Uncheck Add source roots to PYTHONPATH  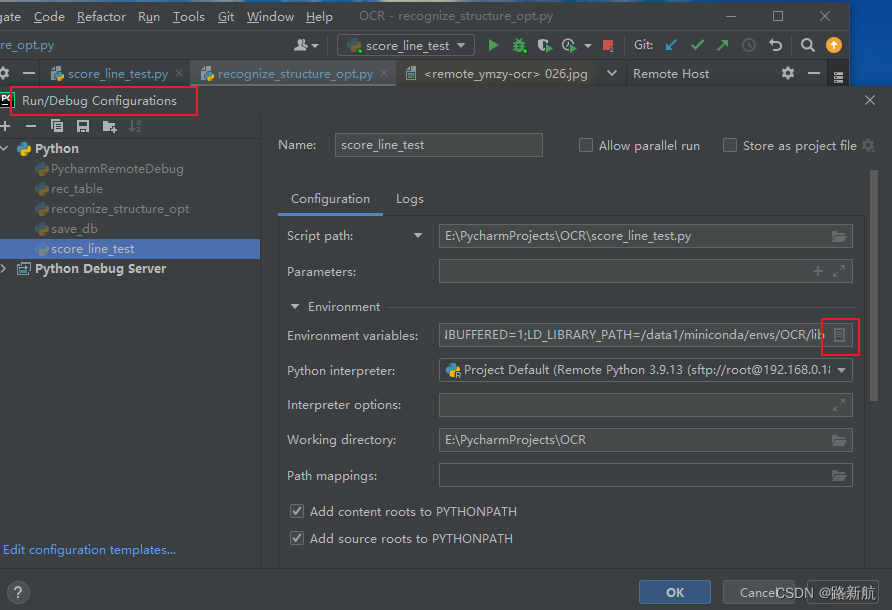click(297, 538)
